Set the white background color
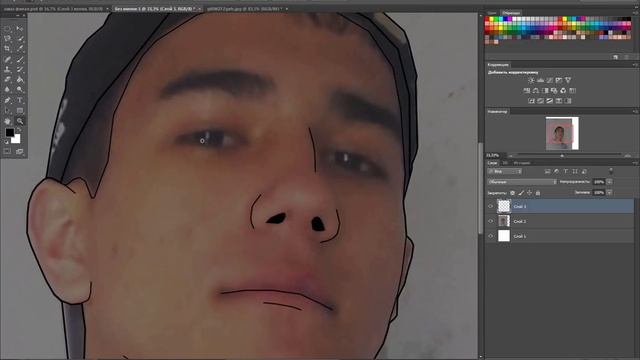Image resolution: width=640 pixels, height=360 pixels. pyautogui.click(x=16, y=140)
